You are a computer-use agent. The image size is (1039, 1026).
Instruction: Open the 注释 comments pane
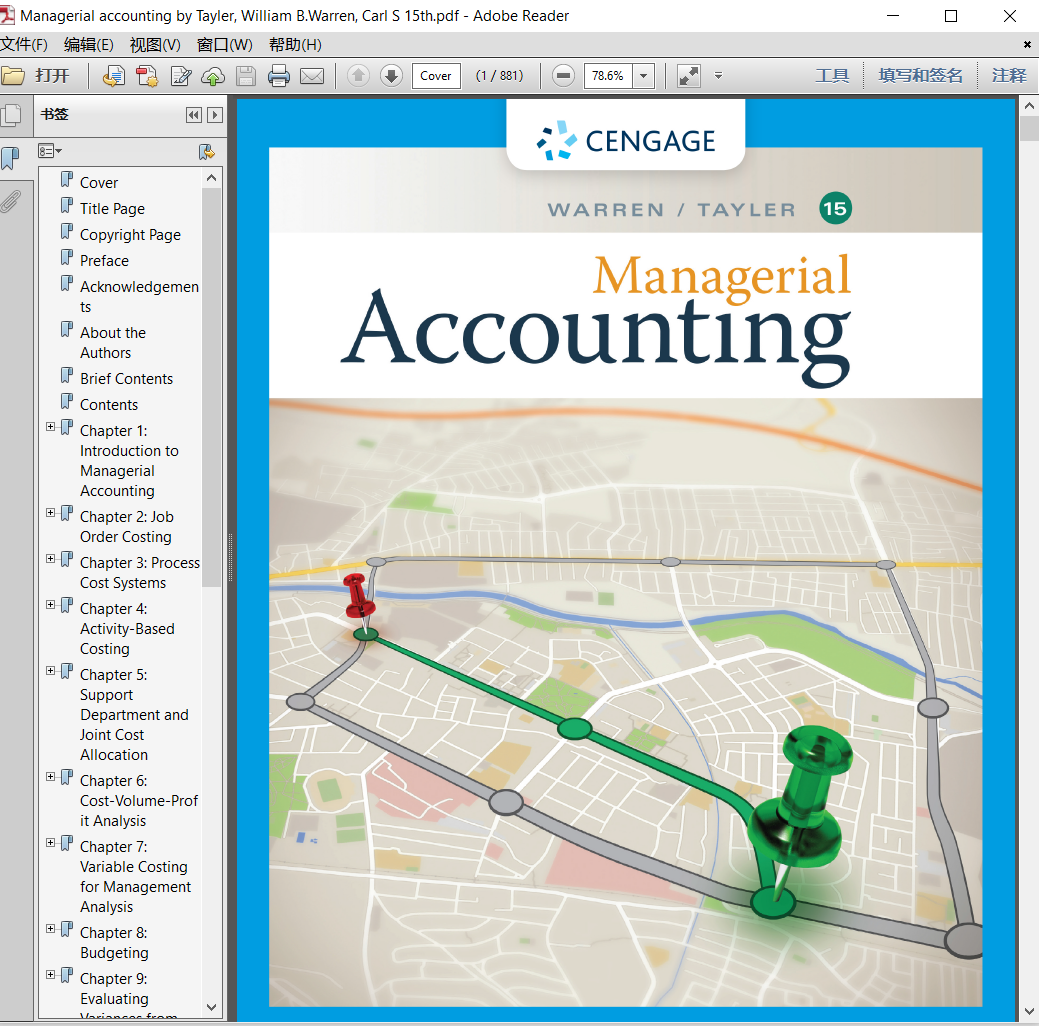(1009, 76)
